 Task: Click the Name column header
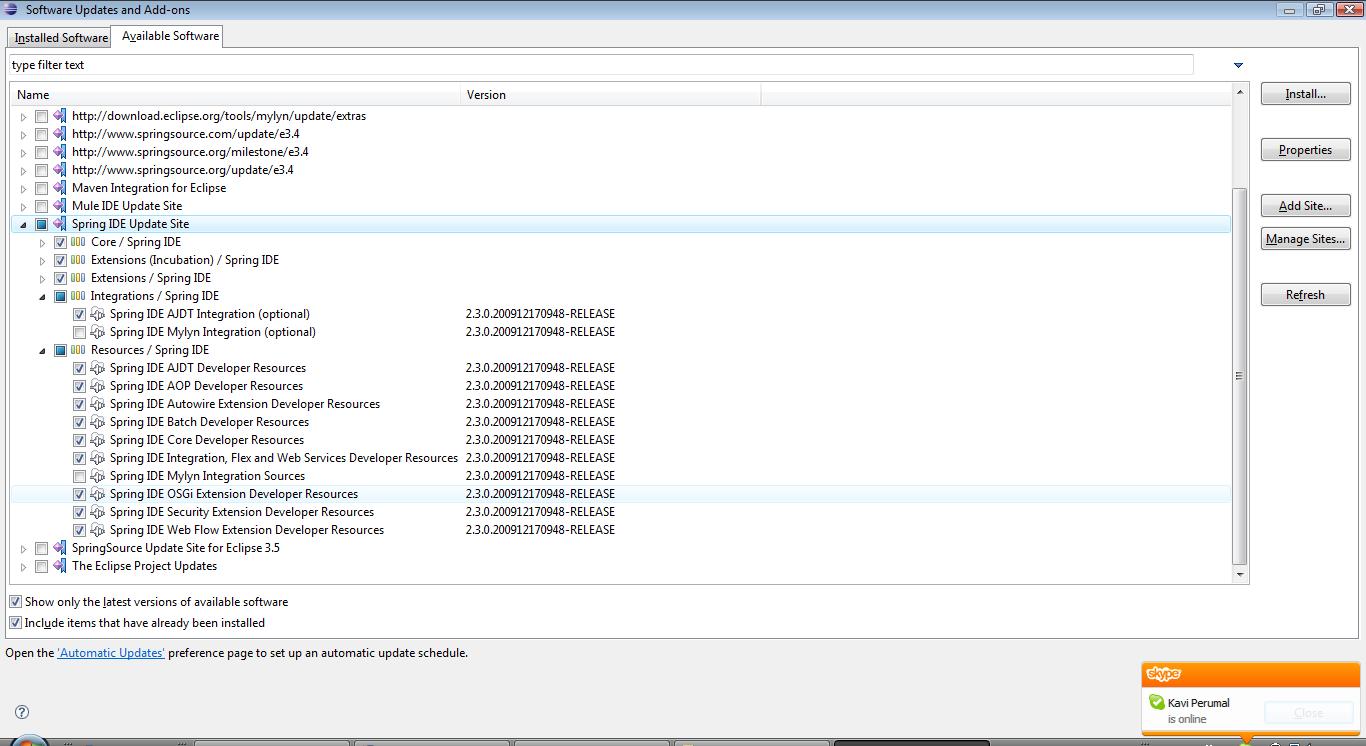(x=236, y=95)
